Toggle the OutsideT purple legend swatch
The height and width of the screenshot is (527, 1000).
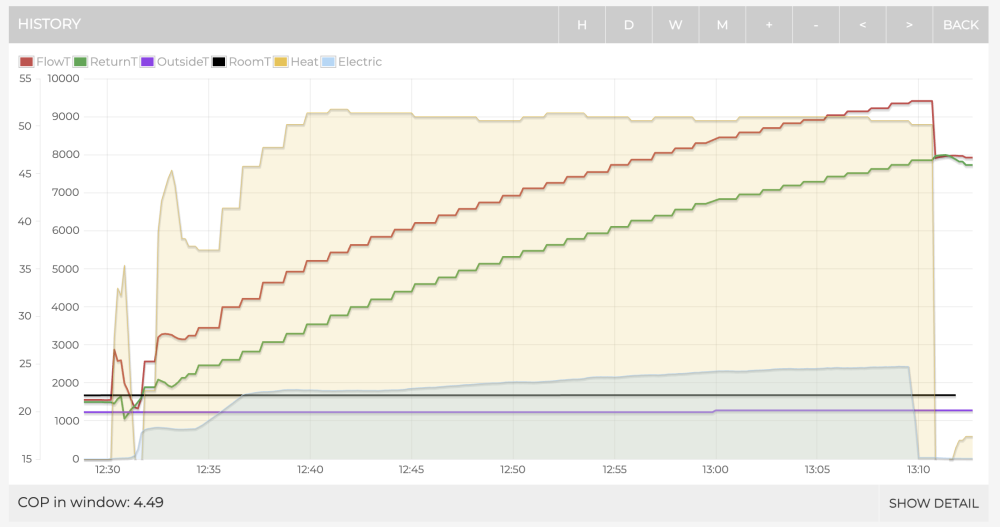[x=147, y=62]
